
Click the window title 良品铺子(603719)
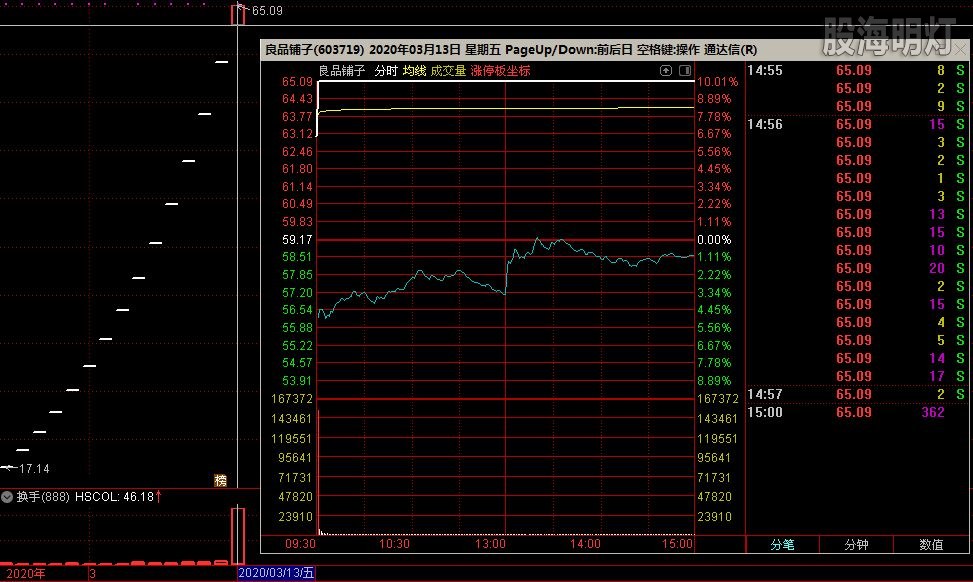(x=315, y=50)
